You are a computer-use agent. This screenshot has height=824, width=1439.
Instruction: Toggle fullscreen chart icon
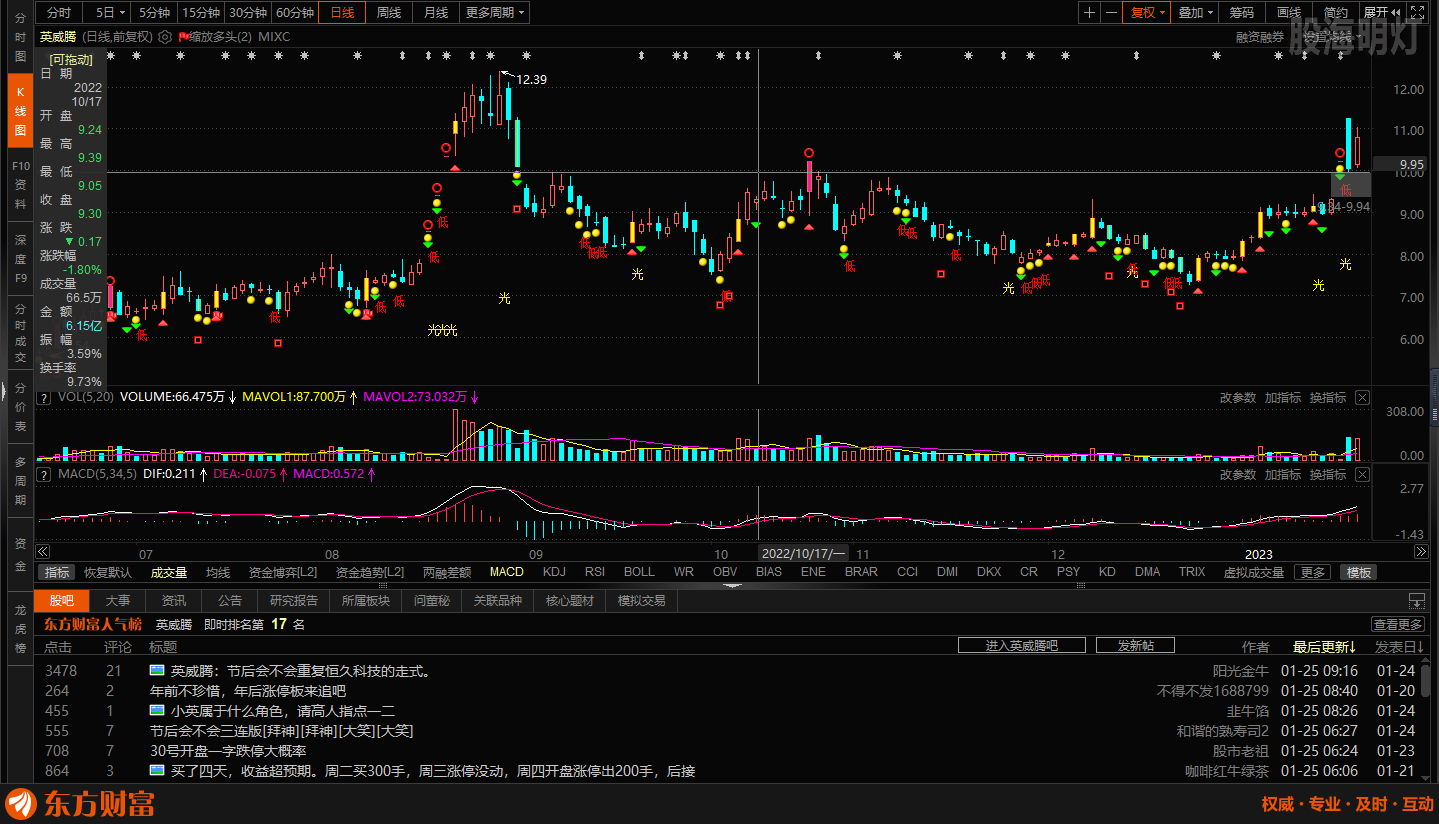coord(1416,12)
